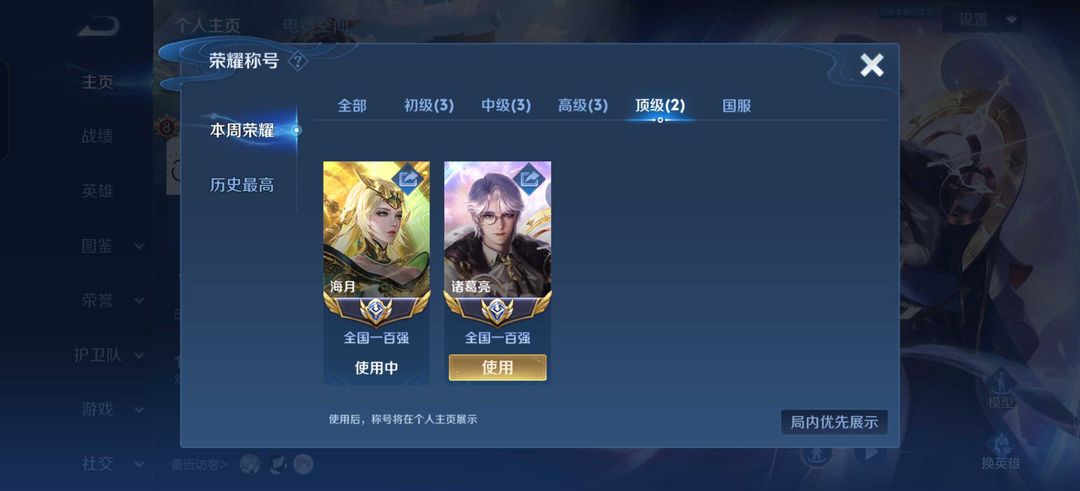
Task: Click the 局内优先展示 button
Action: (834, 422)
